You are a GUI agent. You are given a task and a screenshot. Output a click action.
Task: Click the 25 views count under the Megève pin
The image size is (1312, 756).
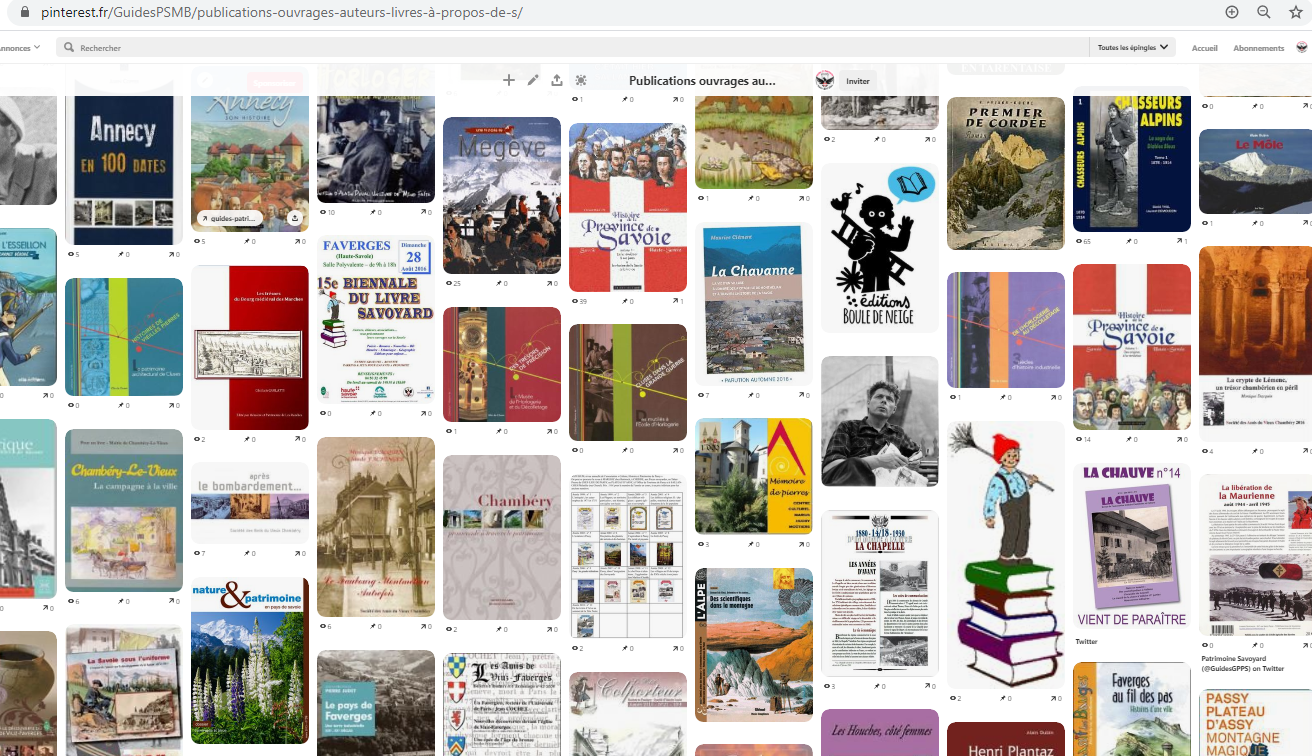pos(453,283)
